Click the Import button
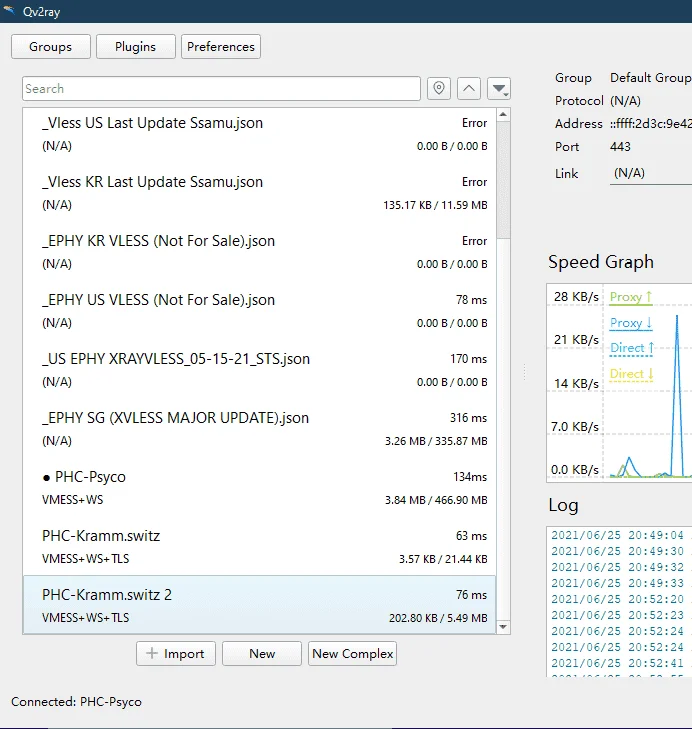Viewport: 692px width, 729px height. click(176, 654)
